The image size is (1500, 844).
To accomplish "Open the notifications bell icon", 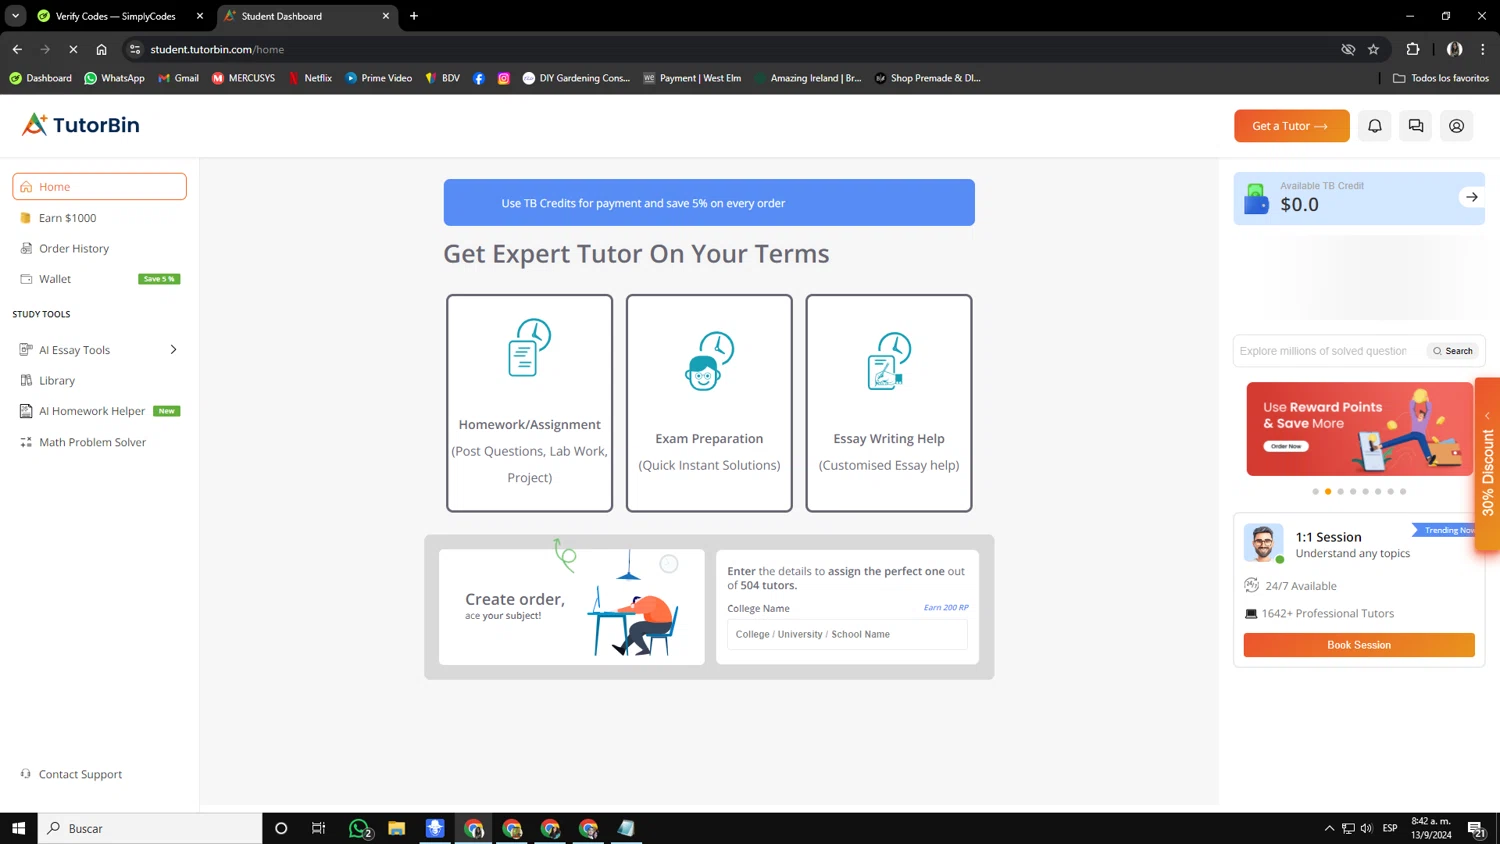I will 1375,126.
